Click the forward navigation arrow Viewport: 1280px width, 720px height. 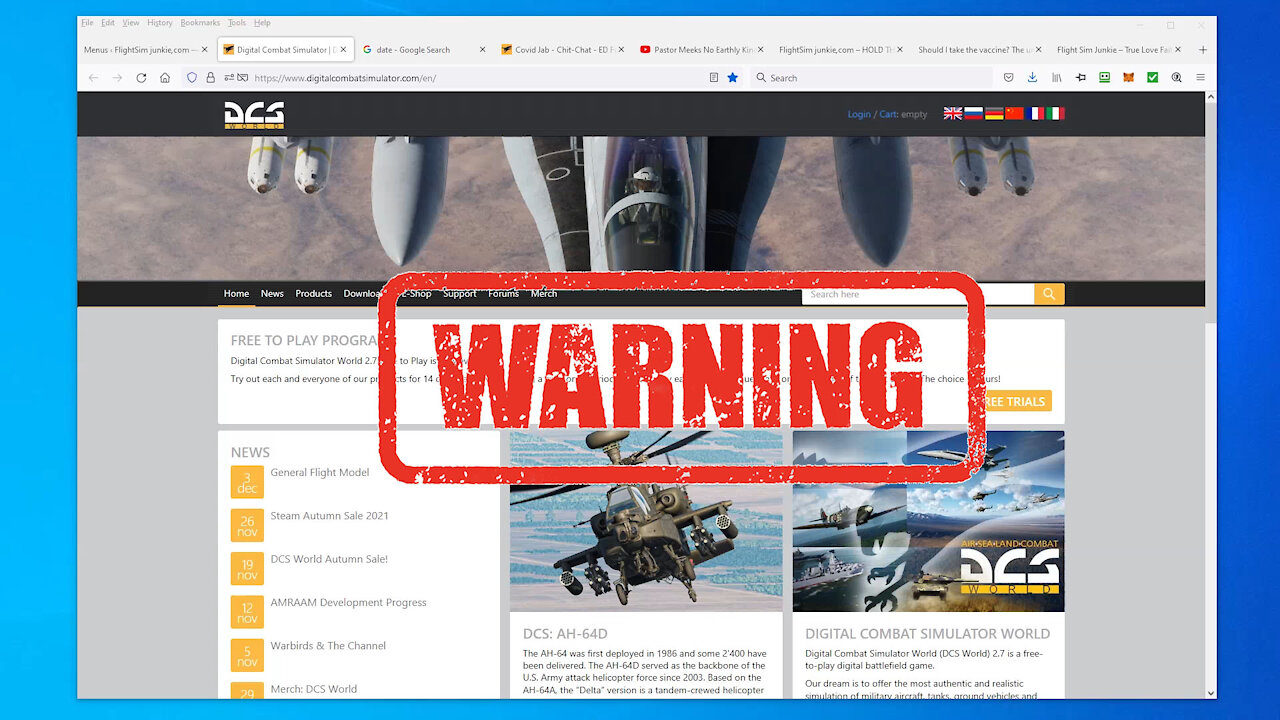tap(117, 78)
